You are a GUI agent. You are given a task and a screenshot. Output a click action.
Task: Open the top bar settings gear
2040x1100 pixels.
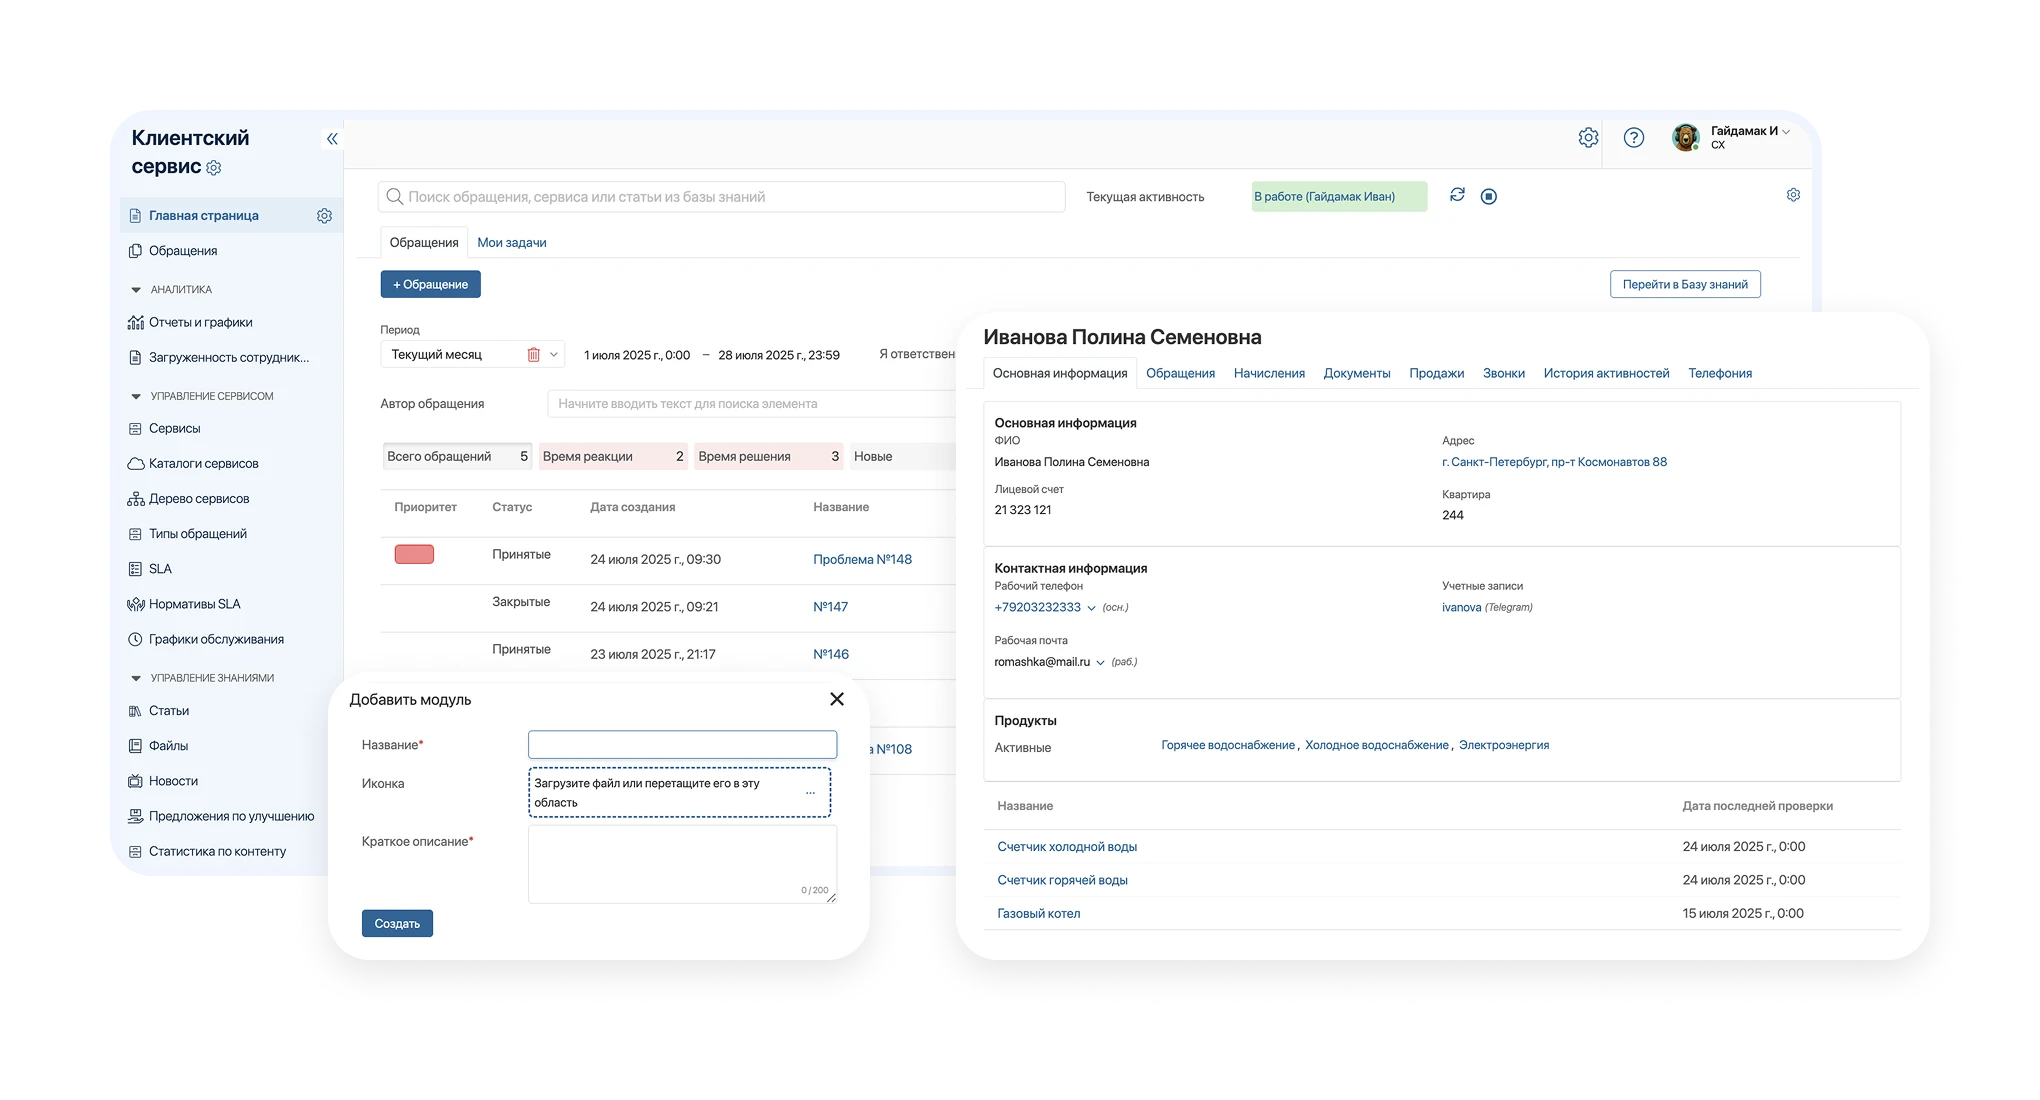pos(1588,138)
